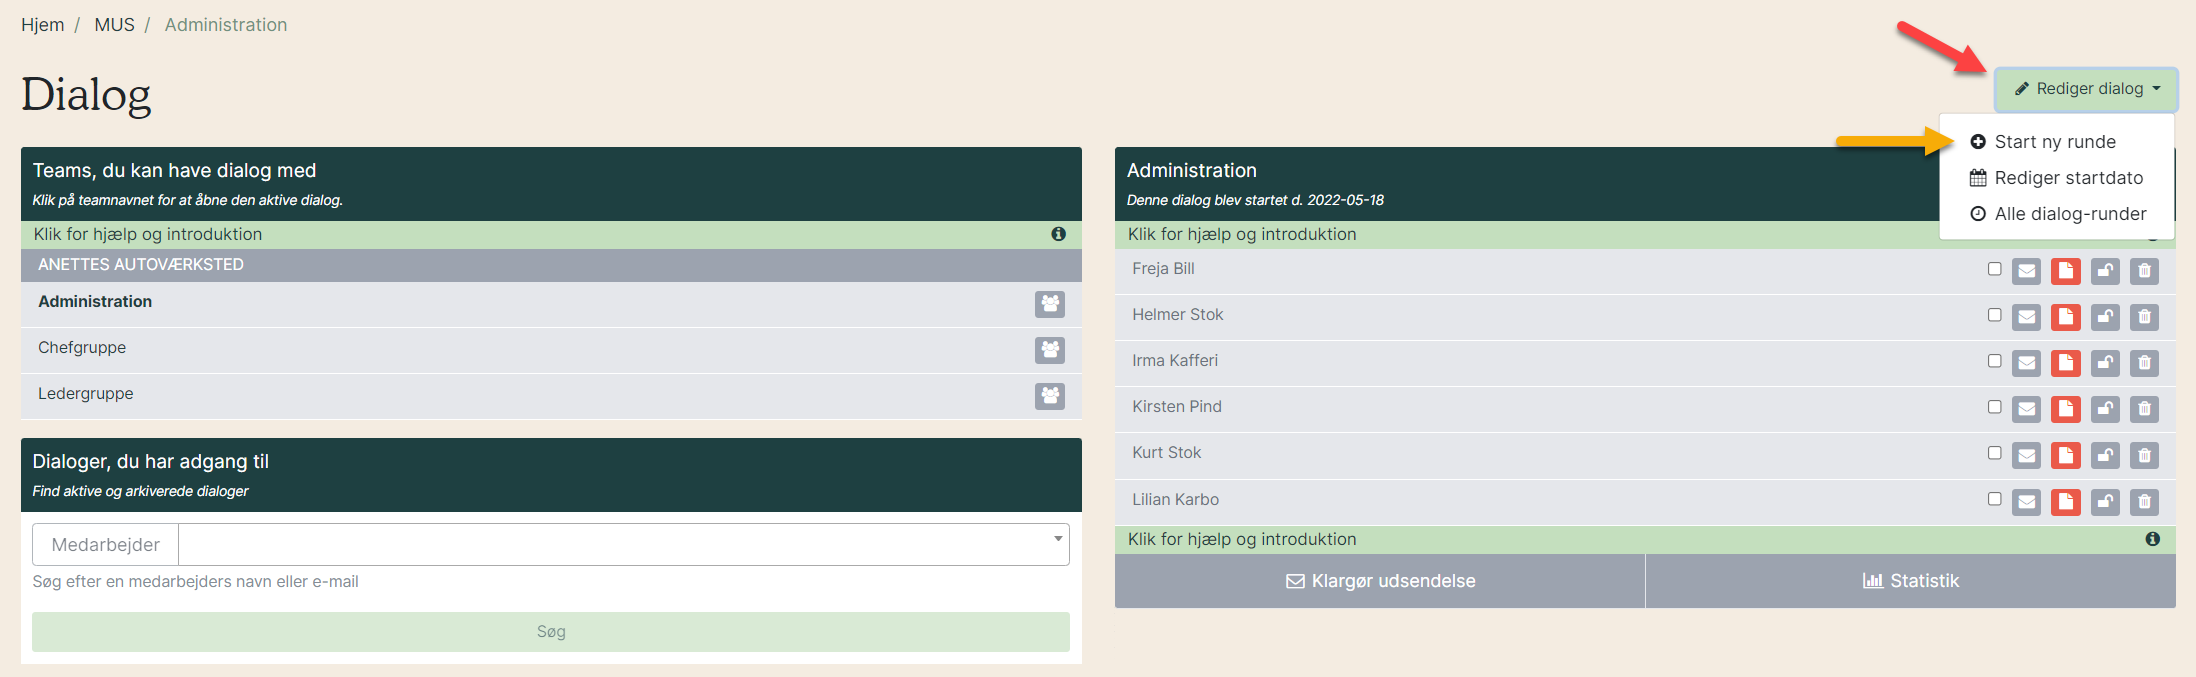Click the envelope icon for Kurt Stok

point(2026,456)
